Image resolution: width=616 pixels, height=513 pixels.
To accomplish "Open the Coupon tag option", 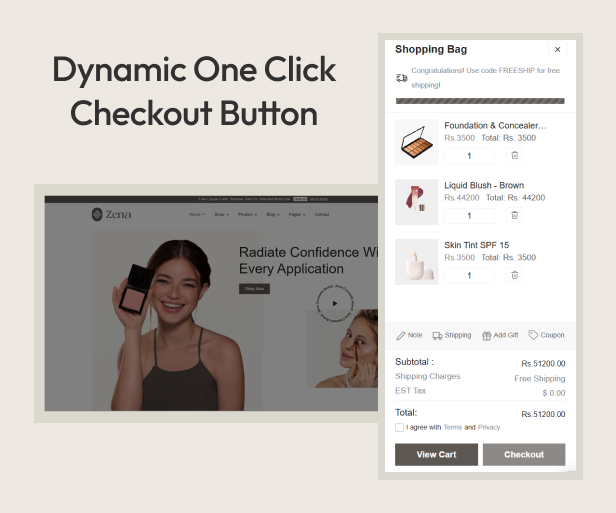I will [x=546, y=336].
